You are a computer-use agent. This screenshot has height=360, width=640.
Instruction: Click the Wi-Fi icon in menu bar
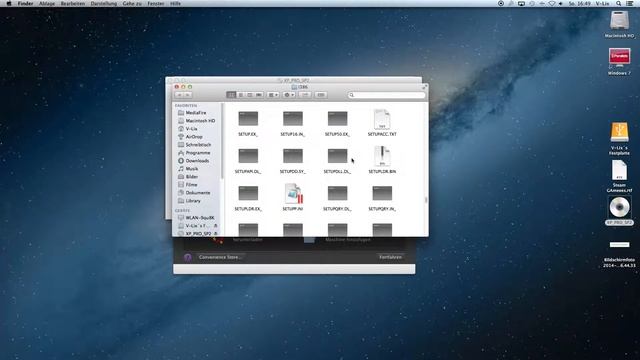point(551,3)
